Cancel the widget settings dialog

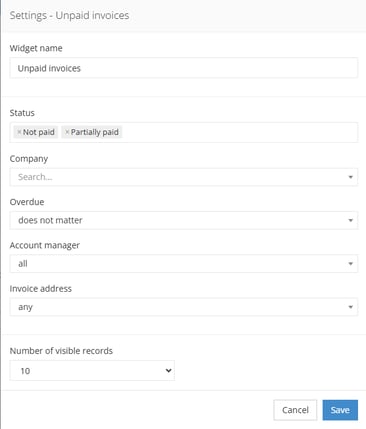[x=295, y=410]
